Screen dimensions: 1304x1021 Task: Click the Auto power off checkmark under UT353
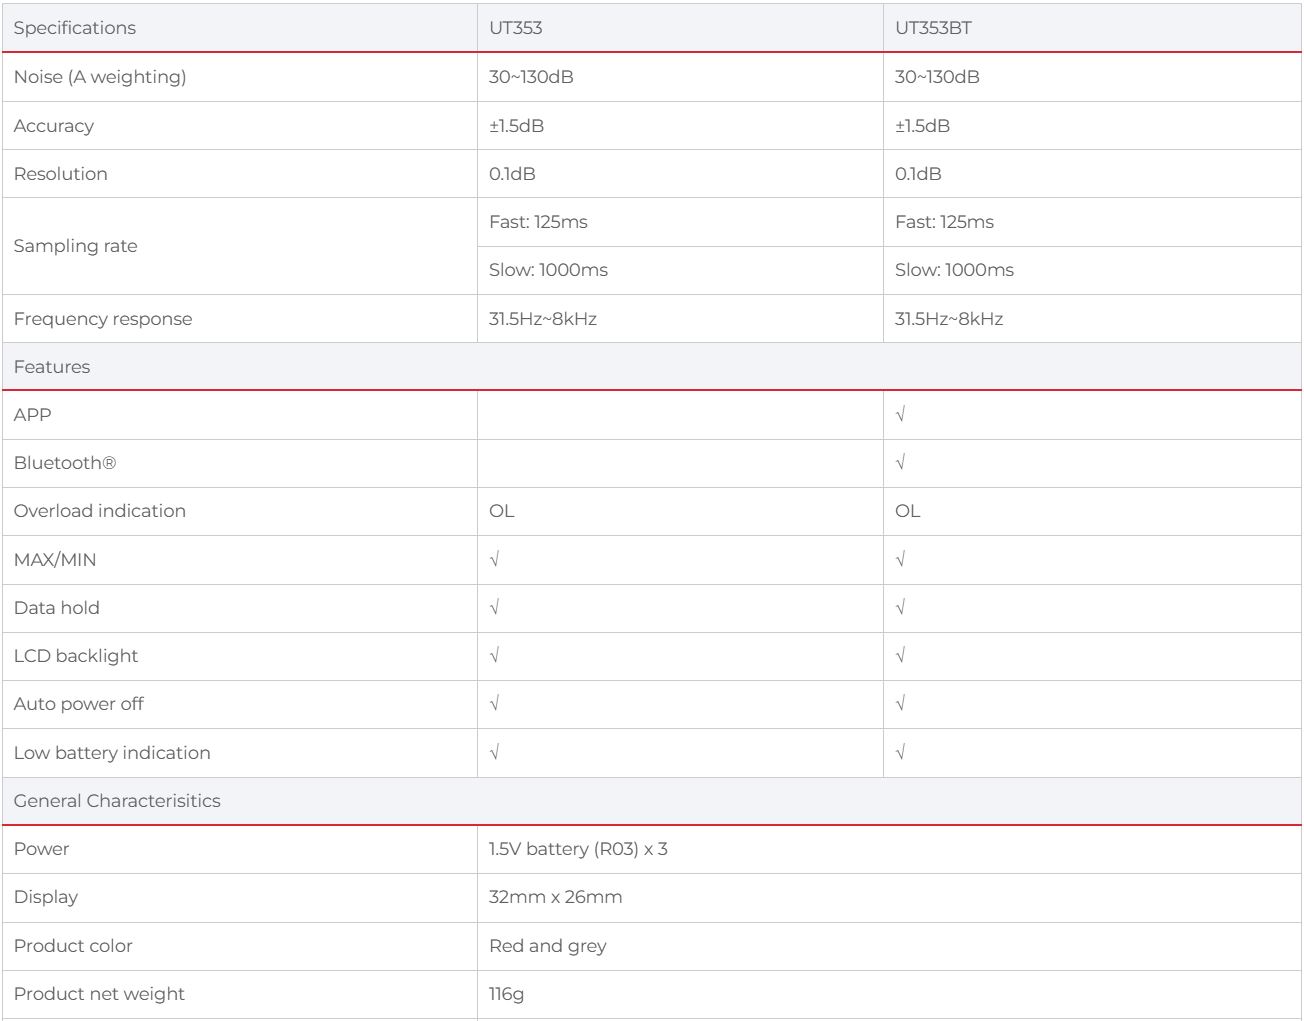(495, 704)
